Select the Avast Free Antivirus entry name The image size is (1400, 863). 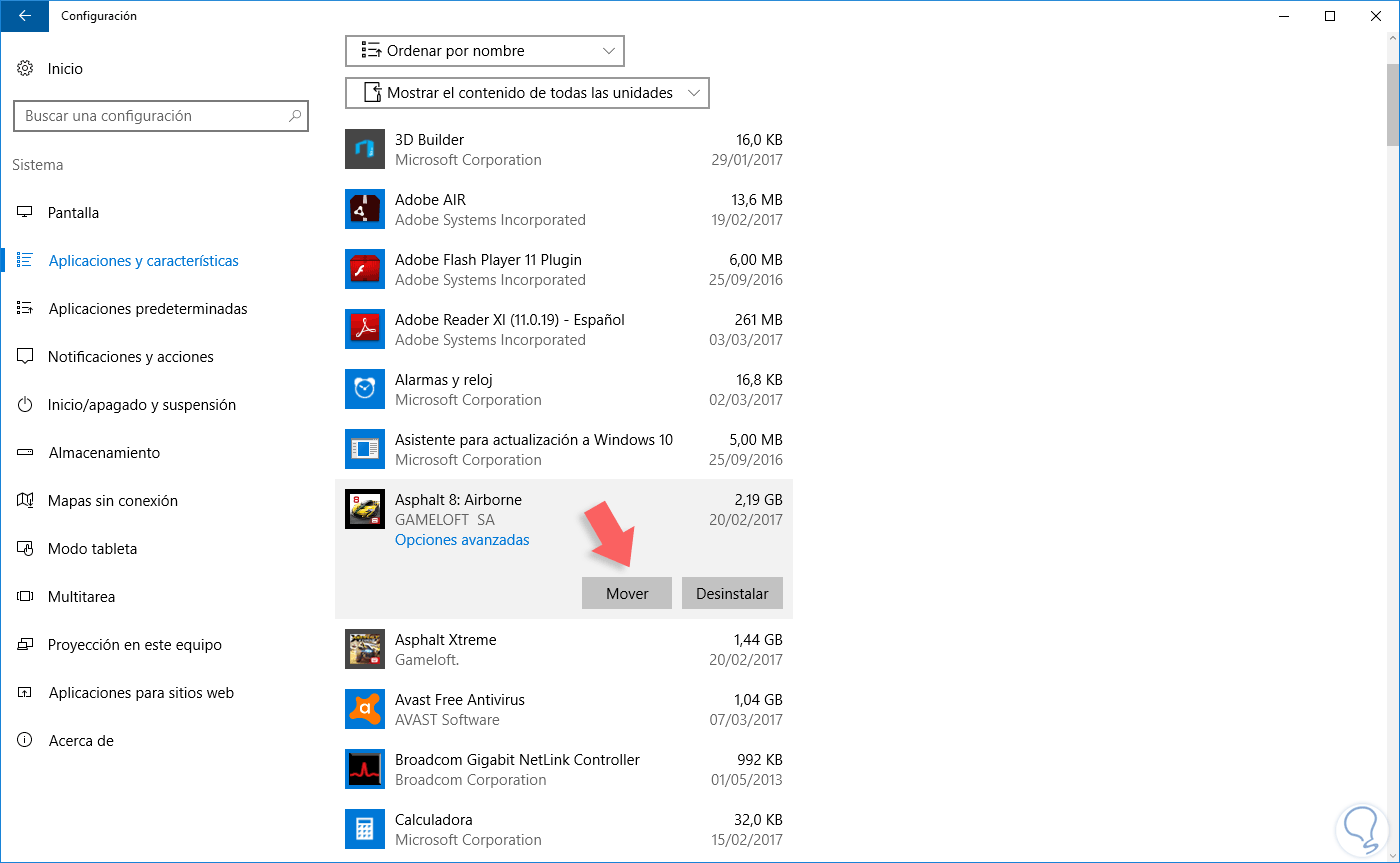[x=460, y=700]
